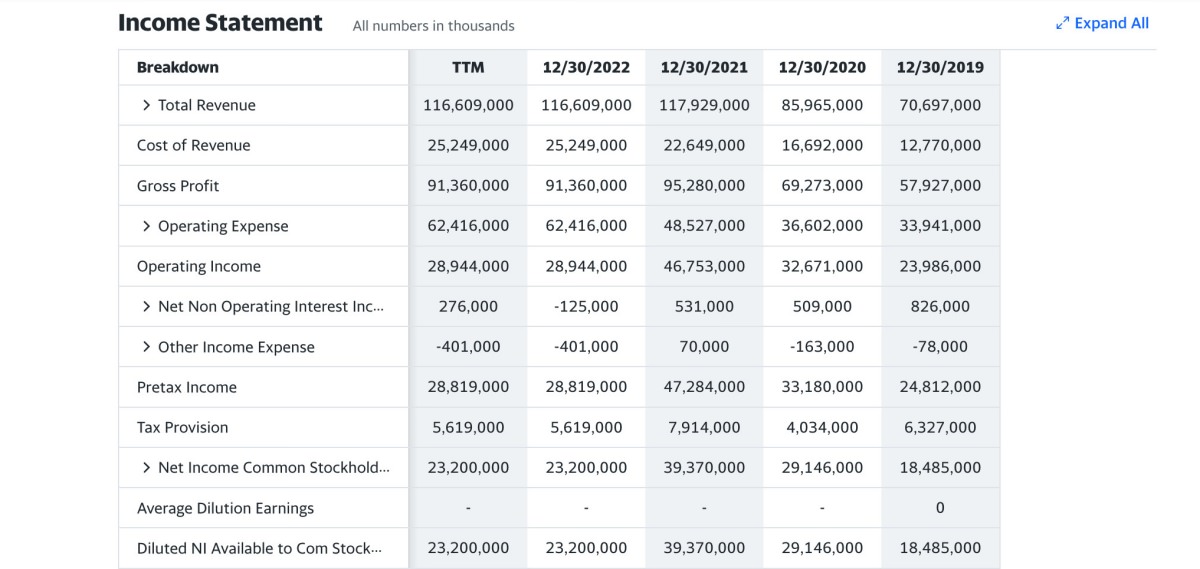Click Total Revenue value 70,697,000
Viewport: 1200px width, 569px height.
coord(940,105)
